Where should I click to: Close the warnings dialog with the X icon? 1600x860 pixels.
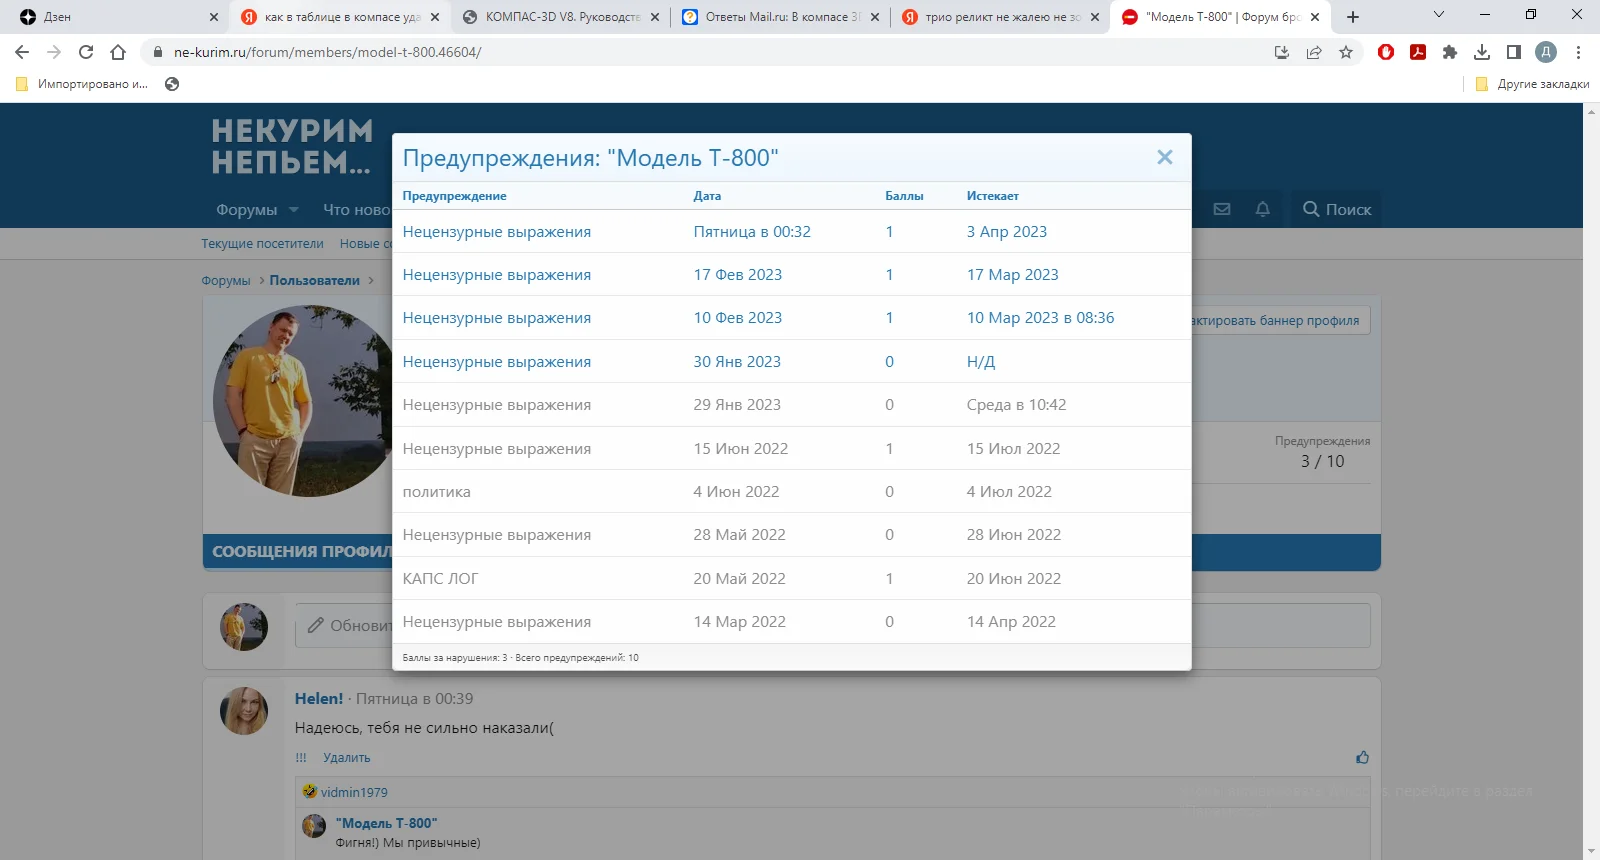point(1164,157)
